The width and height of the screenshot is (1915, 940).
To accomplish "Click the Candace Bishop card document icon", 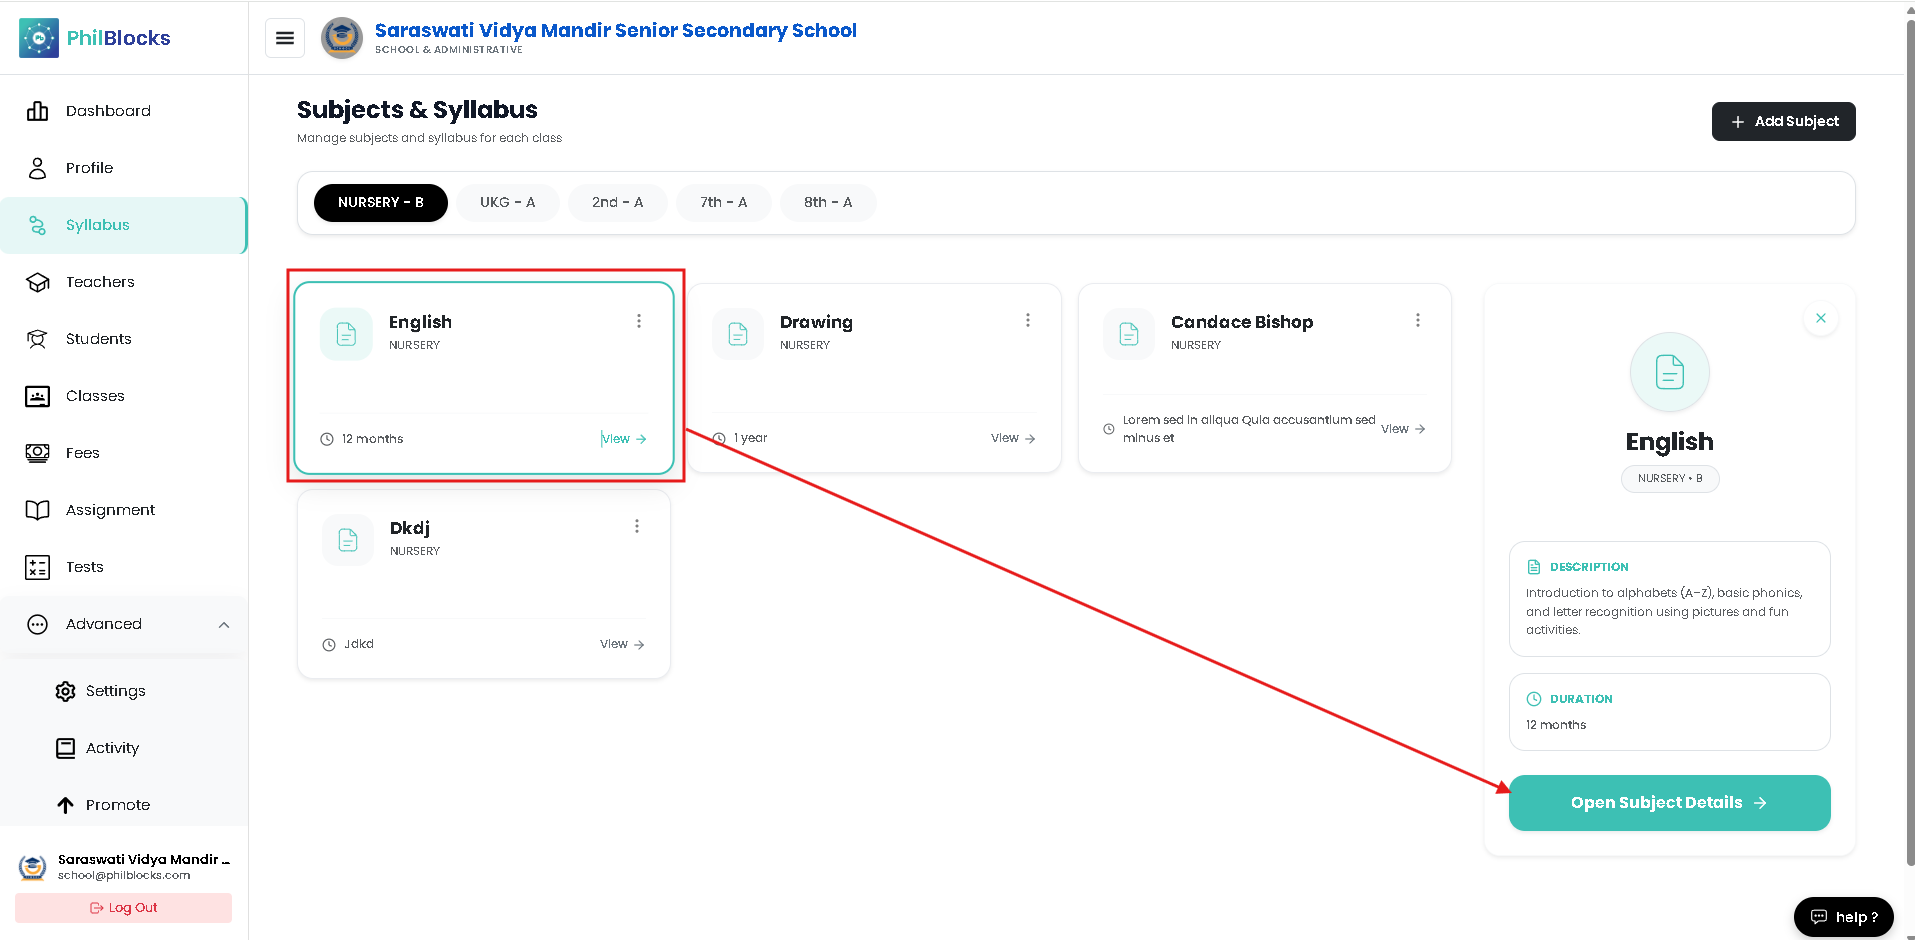I will click(1129, 333).
